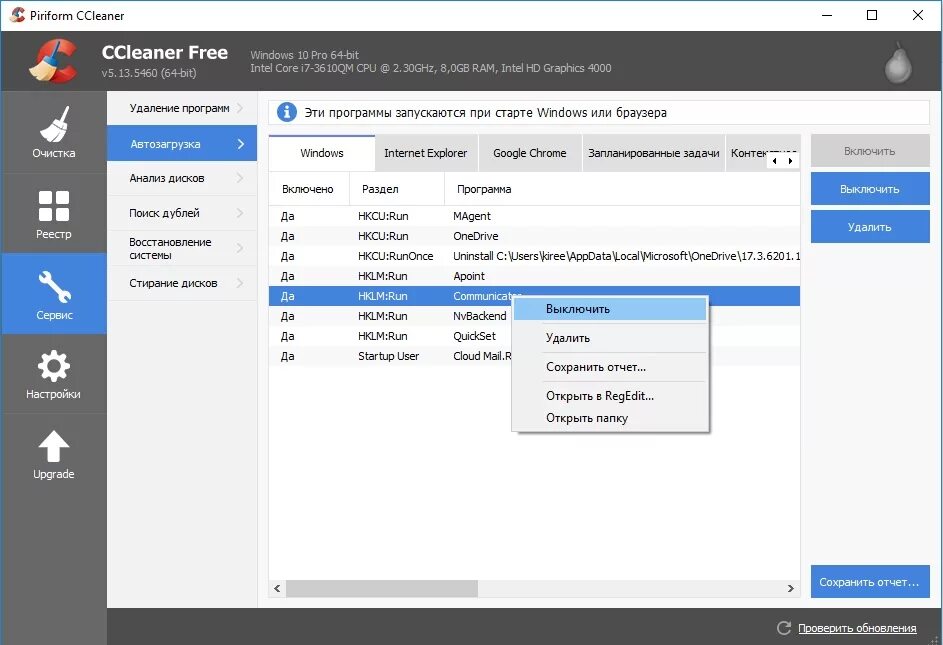Open Удаление программ submenu
This screenshot has width=943, height=645.
click(x=182, y=108)
